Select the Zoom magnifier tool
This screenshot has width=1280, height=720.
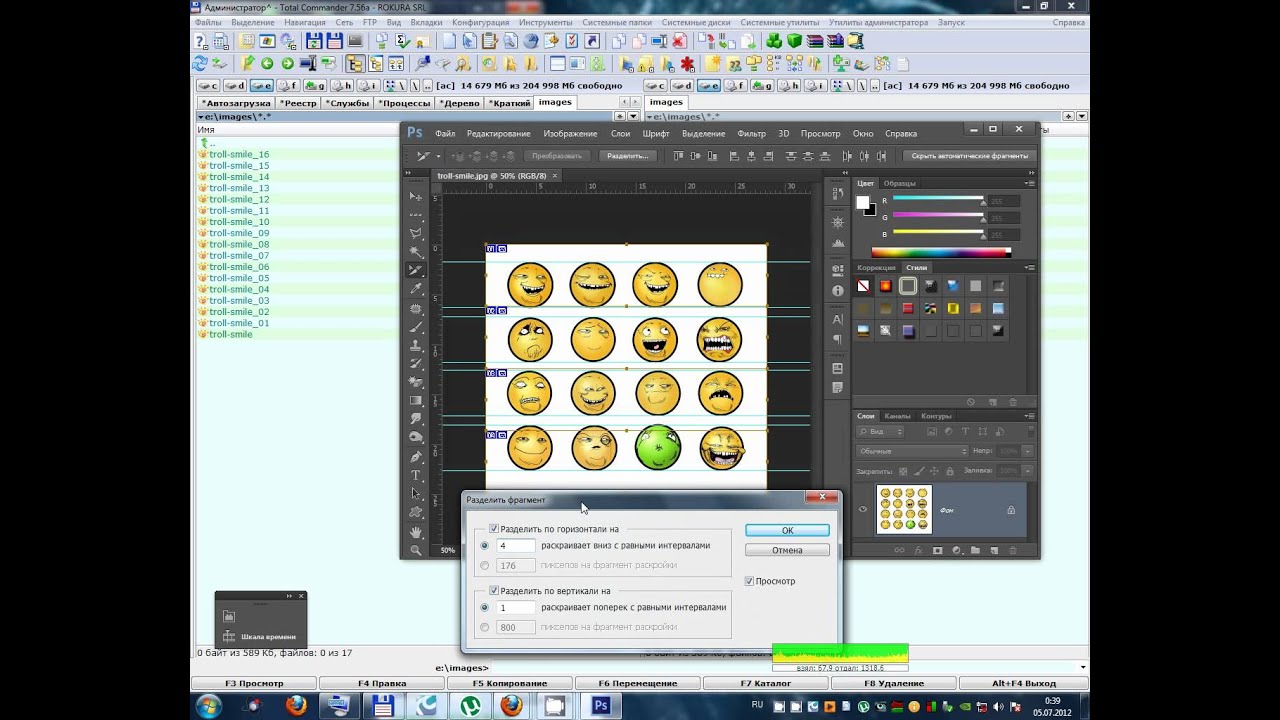(x=416, y=550)
